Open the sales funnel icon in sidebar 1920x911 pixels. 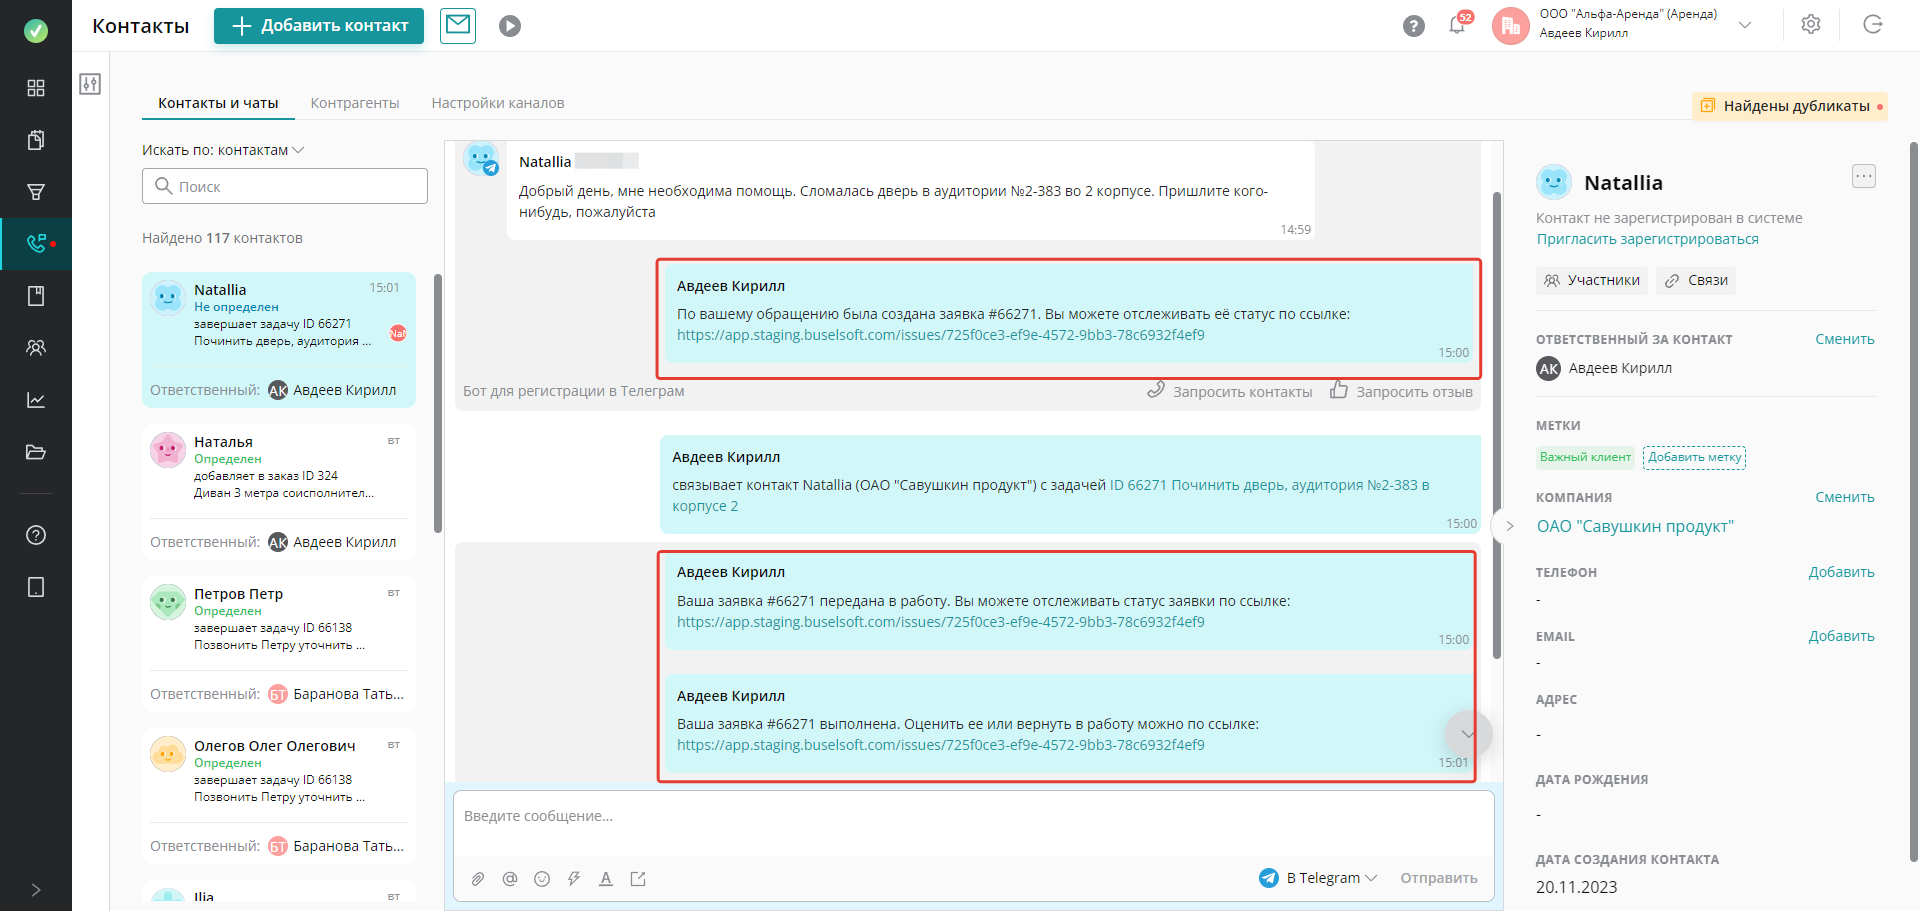pyautogui.click(x=36, y=192)
